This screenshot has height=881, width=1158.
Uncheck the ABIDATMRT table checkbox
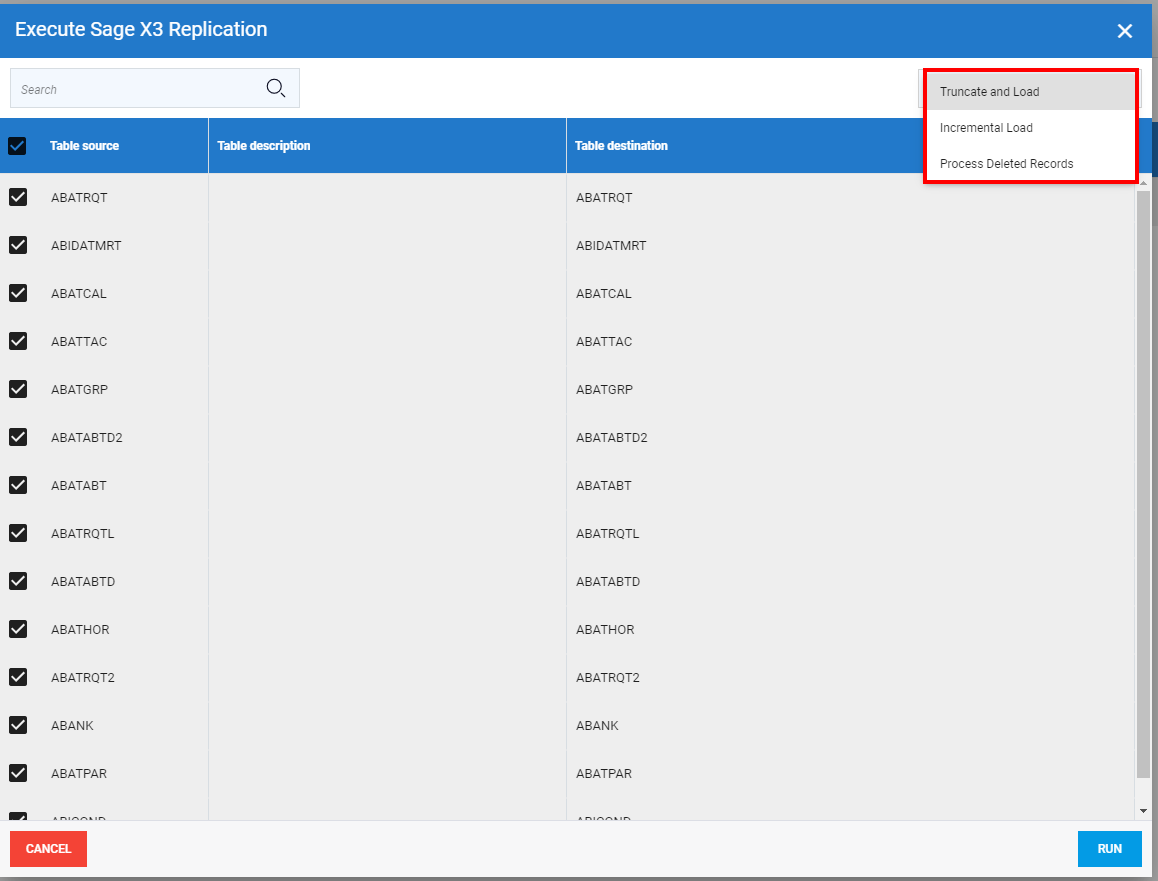(18, 245)
